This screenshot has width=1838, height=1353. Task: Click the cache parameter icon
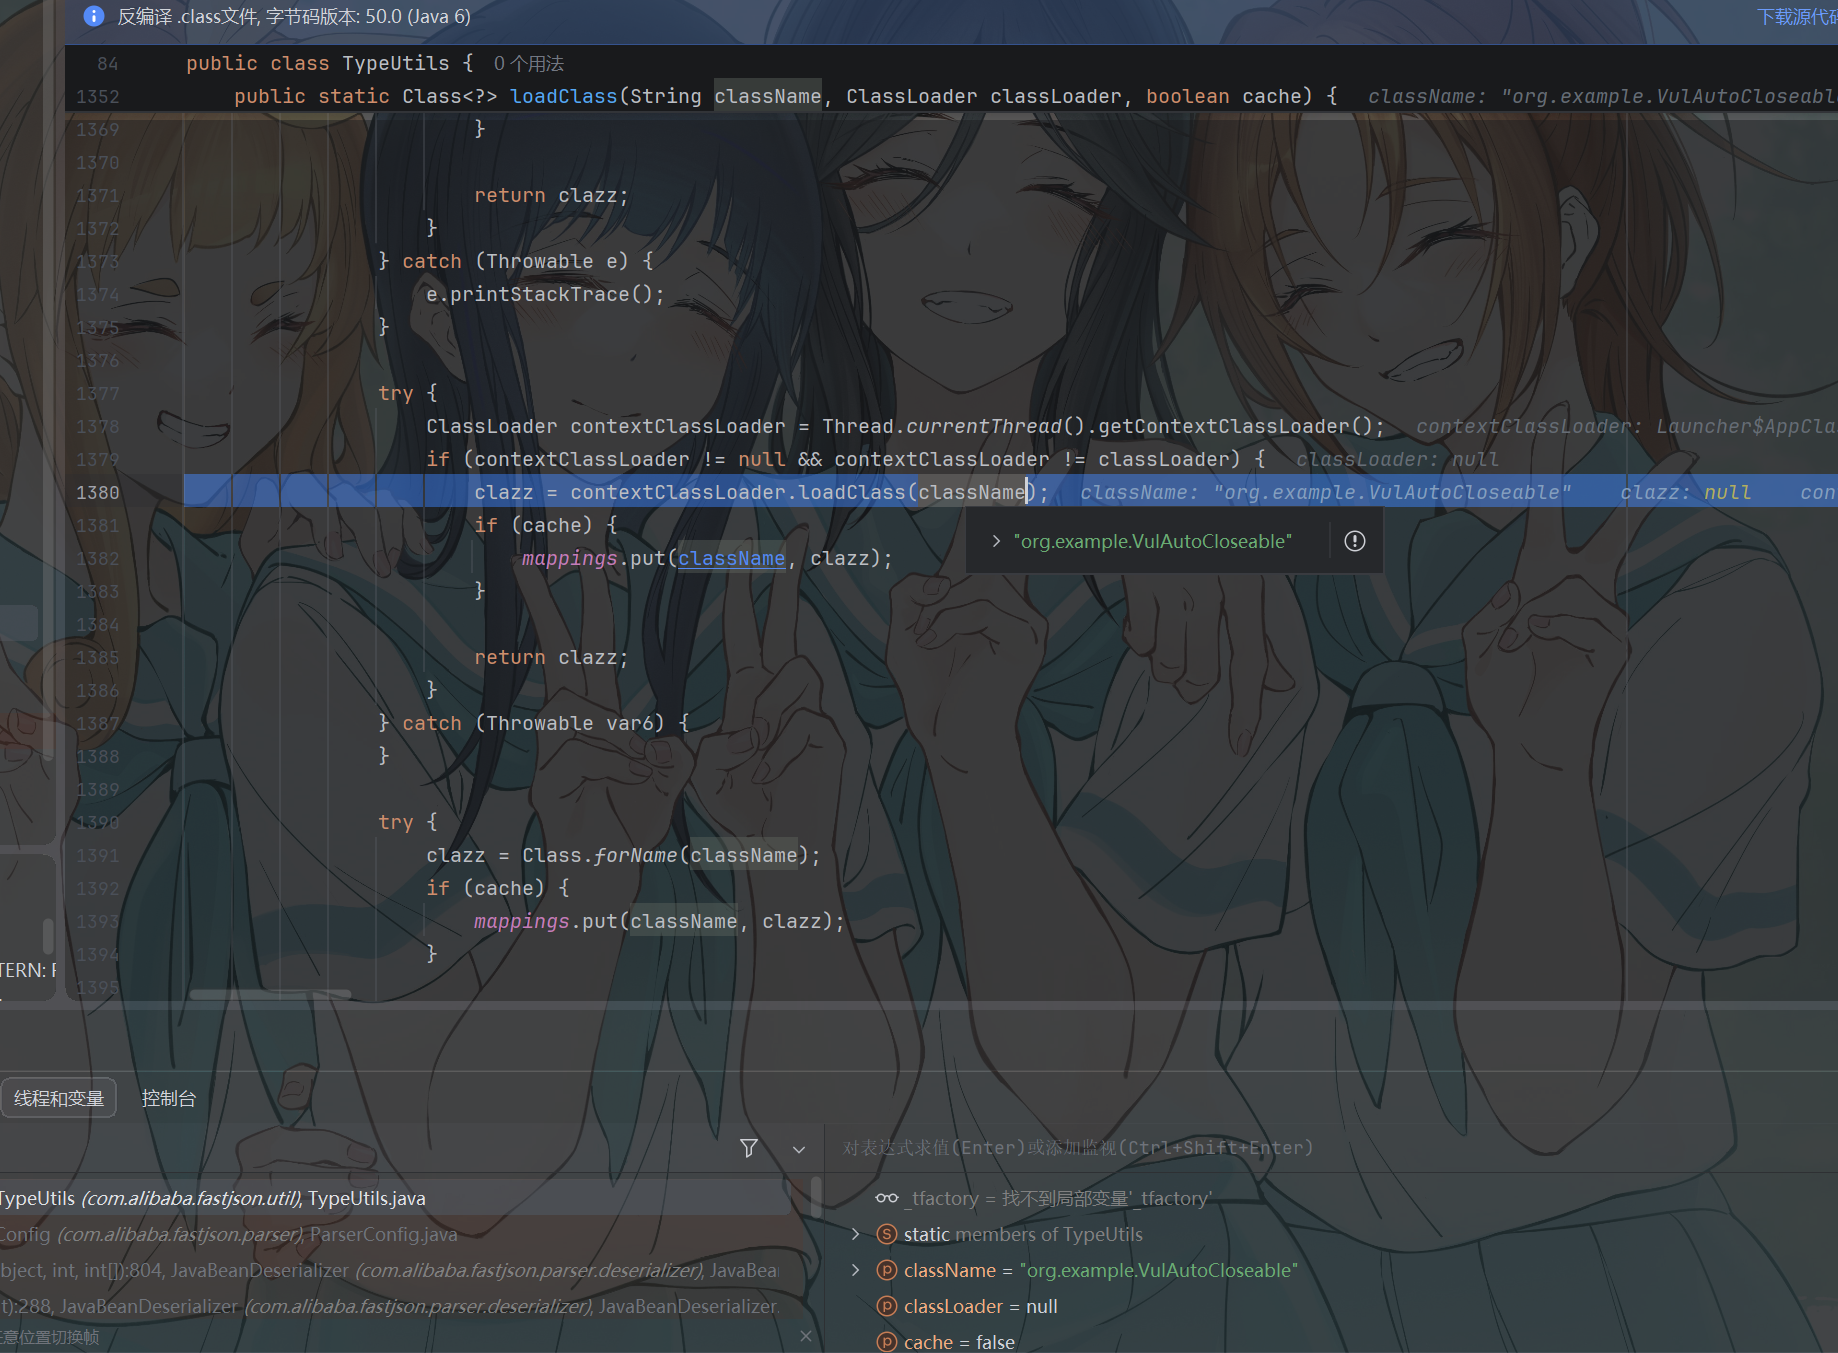pyautogui.click(x=887, y=1342)
